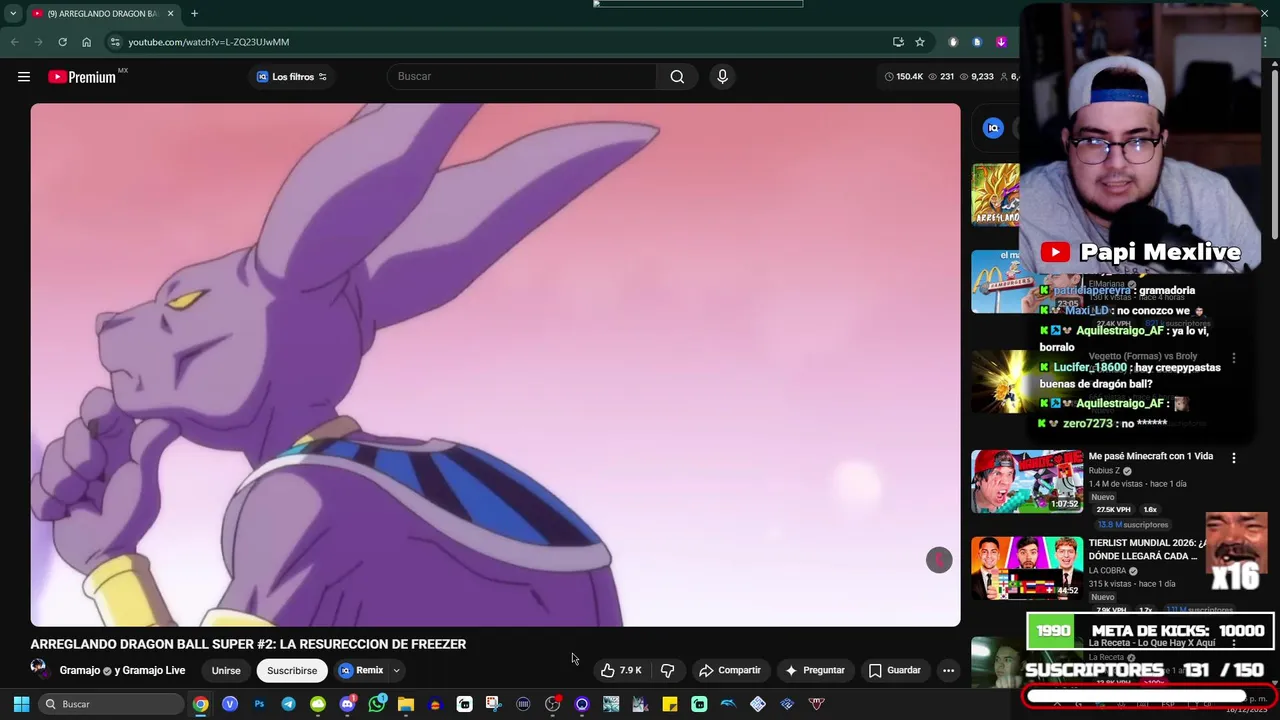
Task: Click install app icon in address bar
Action: tap(898, 42)
